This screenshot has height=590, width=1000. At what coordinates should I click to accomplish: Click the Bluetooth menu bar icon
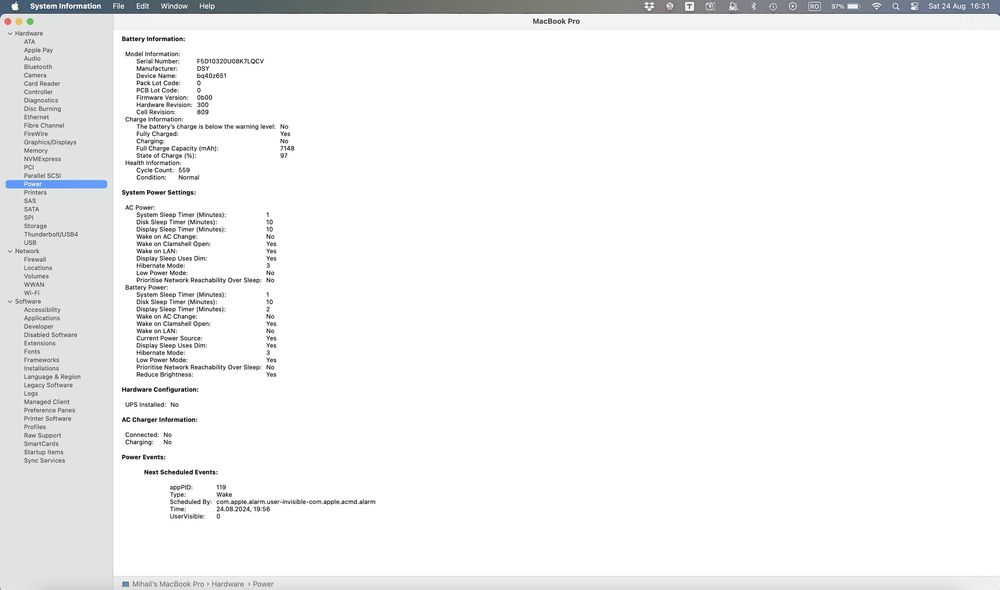tap(753, 6)
